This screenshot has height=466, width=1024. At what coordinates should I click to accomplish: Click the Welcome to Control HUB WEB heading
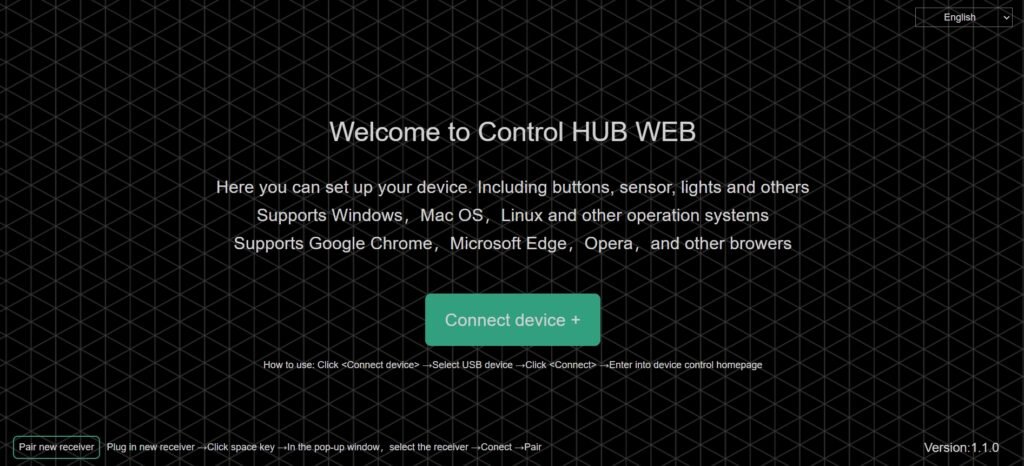pyautogui.click(x=513, y=132)
